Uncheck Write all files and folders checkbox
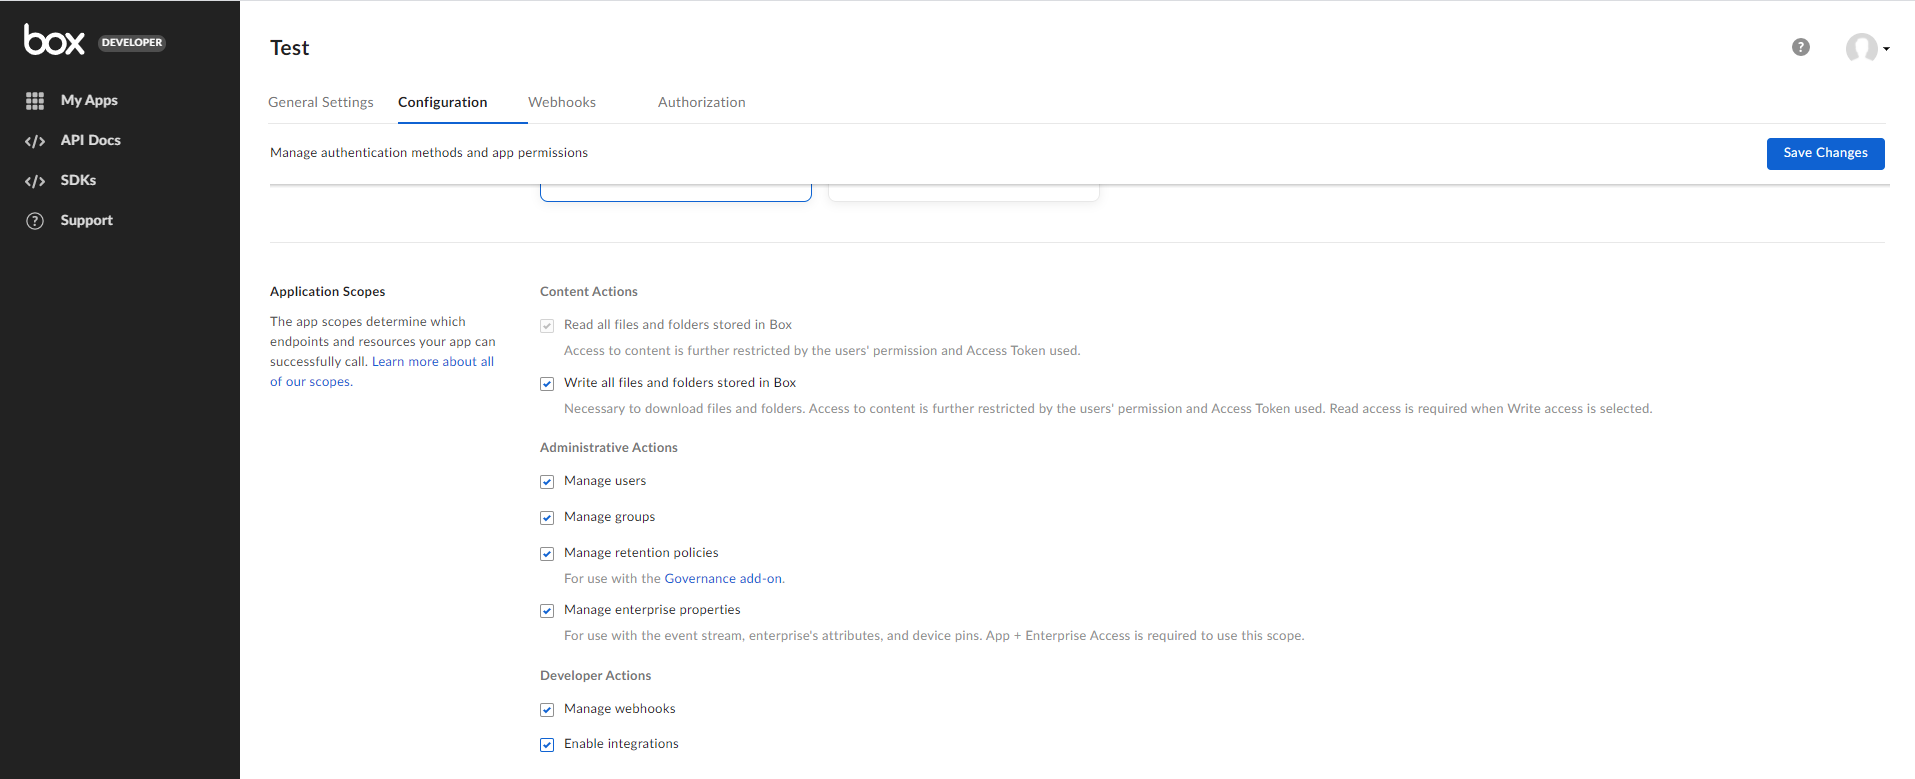 pos(547,384)
